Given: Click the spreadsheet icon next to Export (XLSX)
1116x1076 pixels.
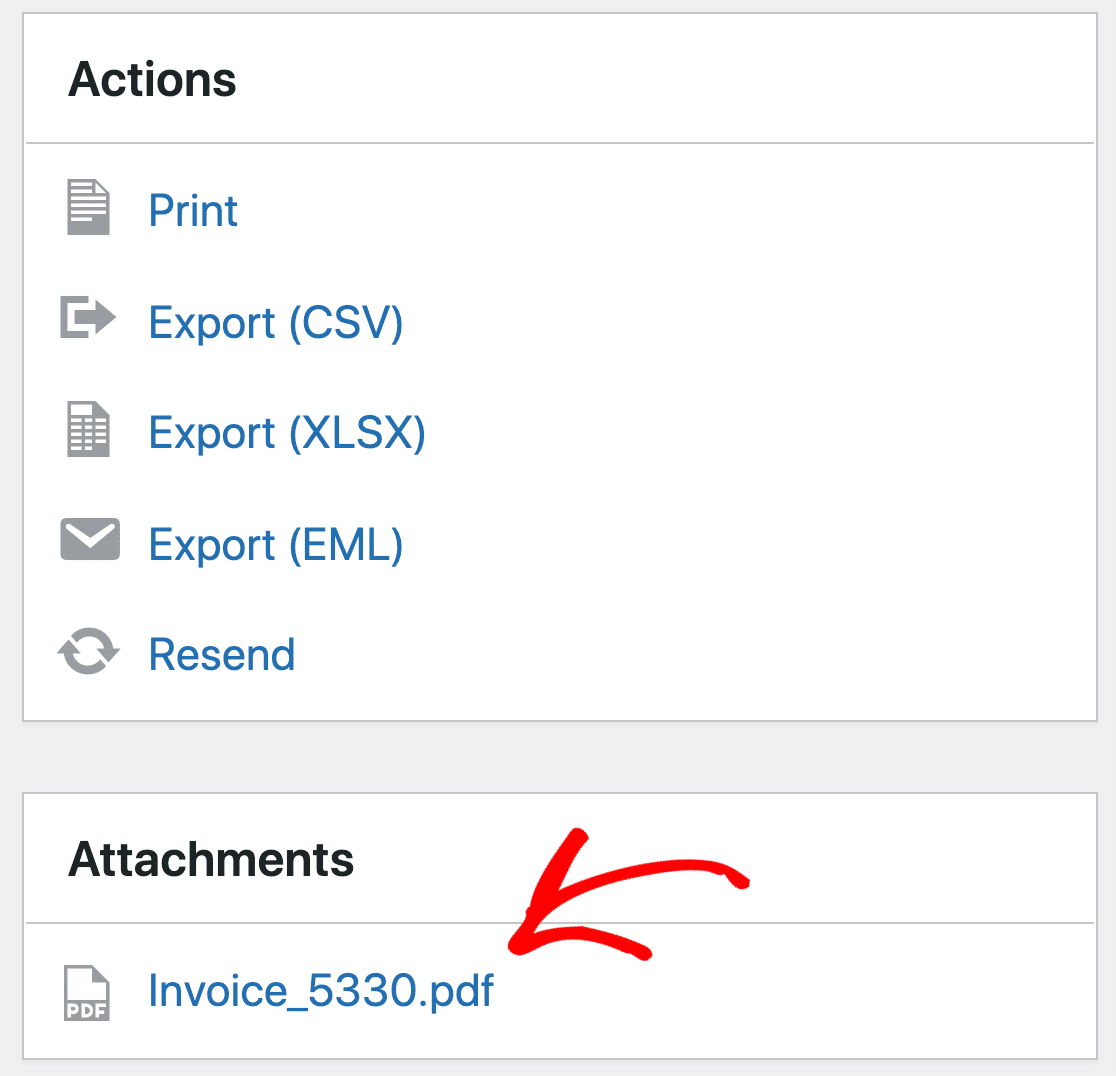Looking at the screenshot, I should 88,430.
